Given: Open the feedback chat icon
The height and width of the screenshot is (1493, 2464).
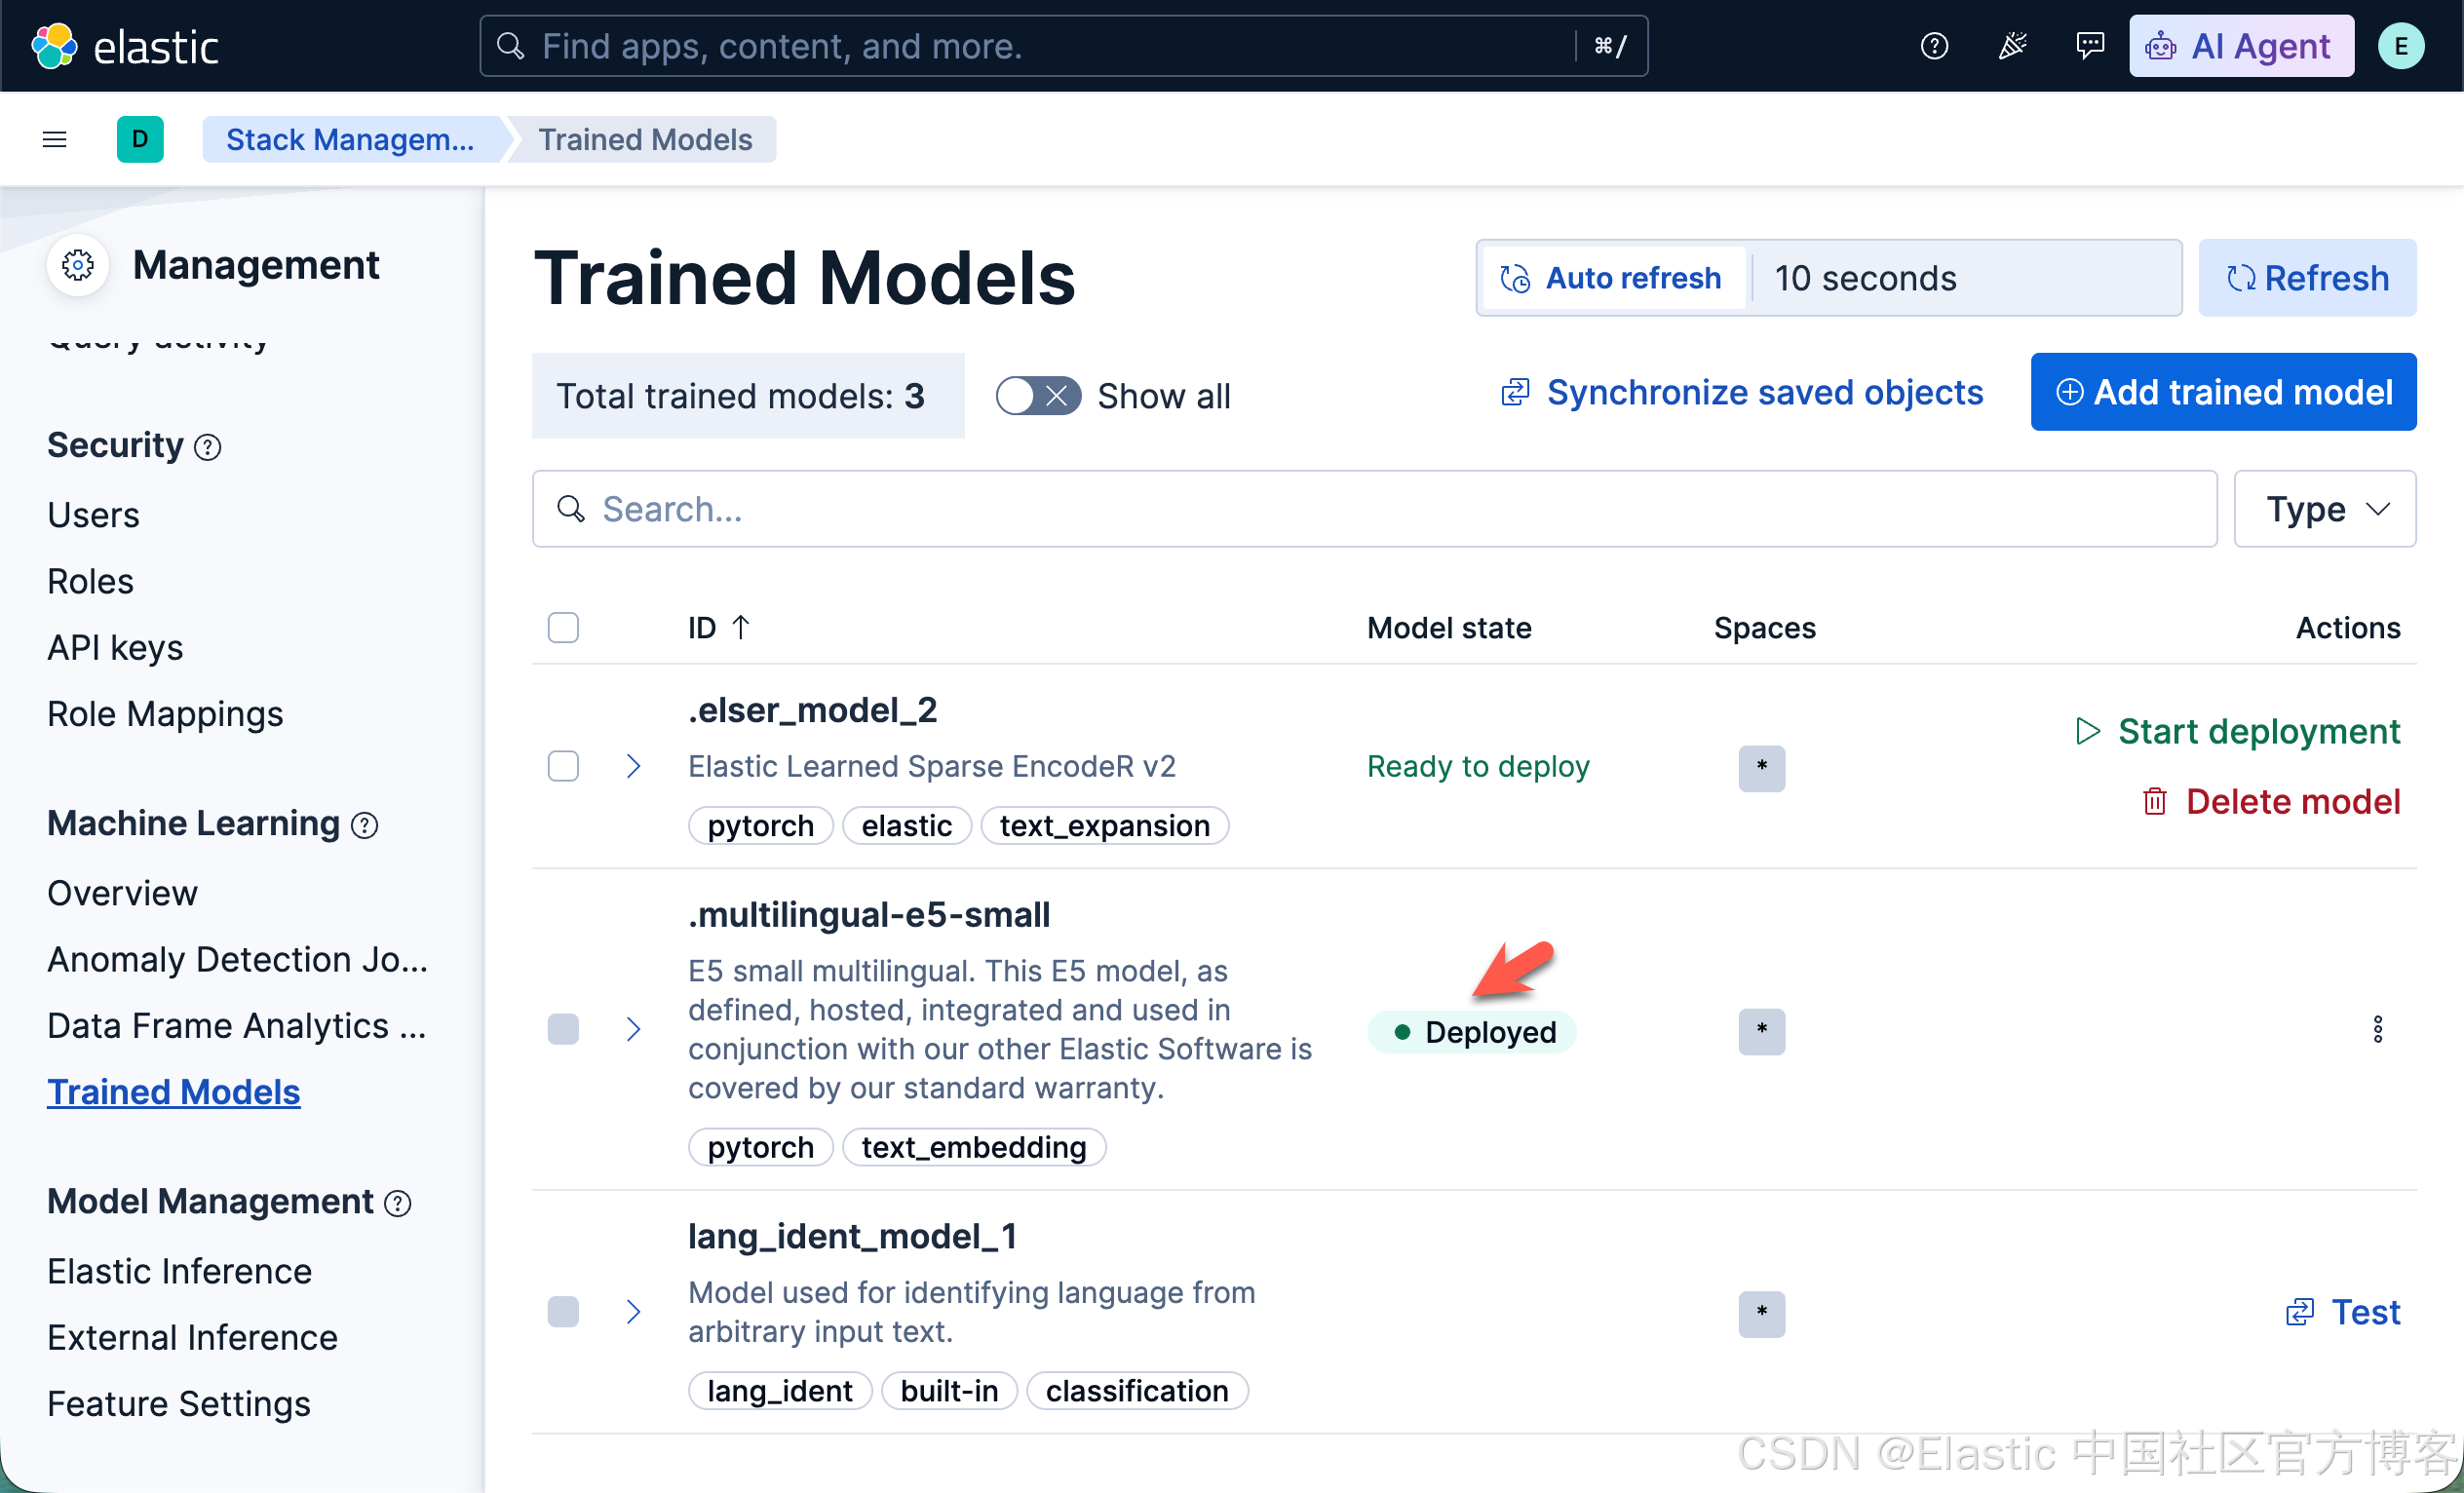Looking at the screenshot, I should tap(2090, 46).
